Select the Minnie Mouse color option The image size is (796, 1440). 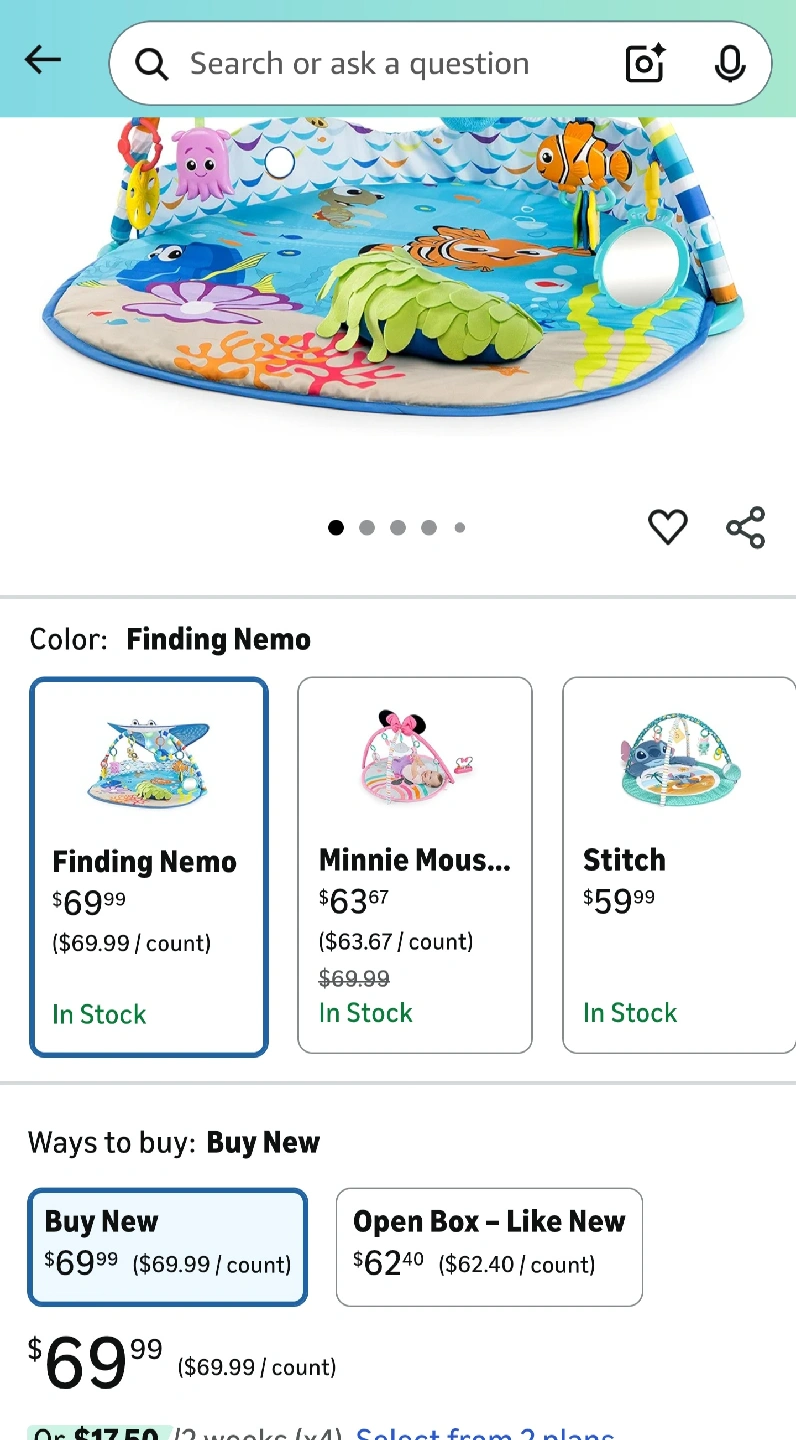click(414, 865)
